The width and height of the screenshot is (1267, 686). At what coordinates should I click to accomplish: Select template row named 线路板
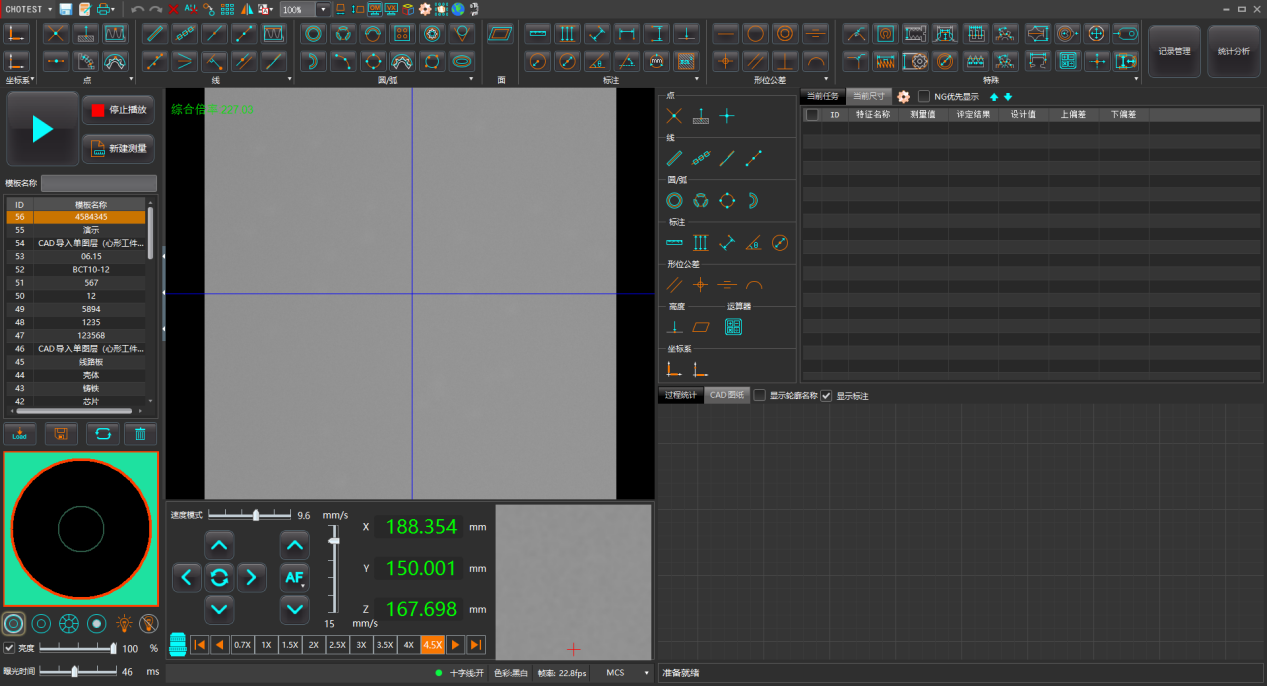click(x=91, y=362)
